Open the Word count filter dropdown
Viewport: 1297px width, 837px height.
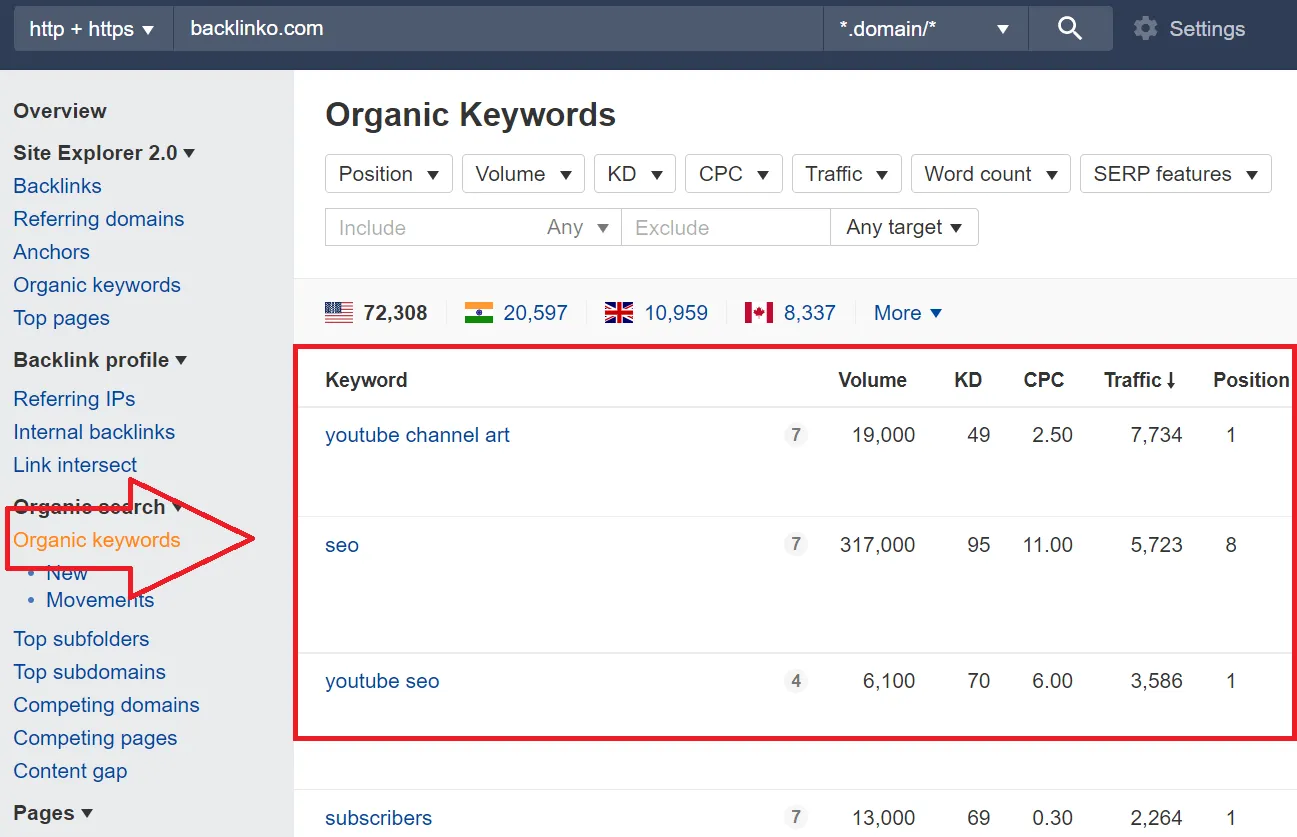[990, 174]
